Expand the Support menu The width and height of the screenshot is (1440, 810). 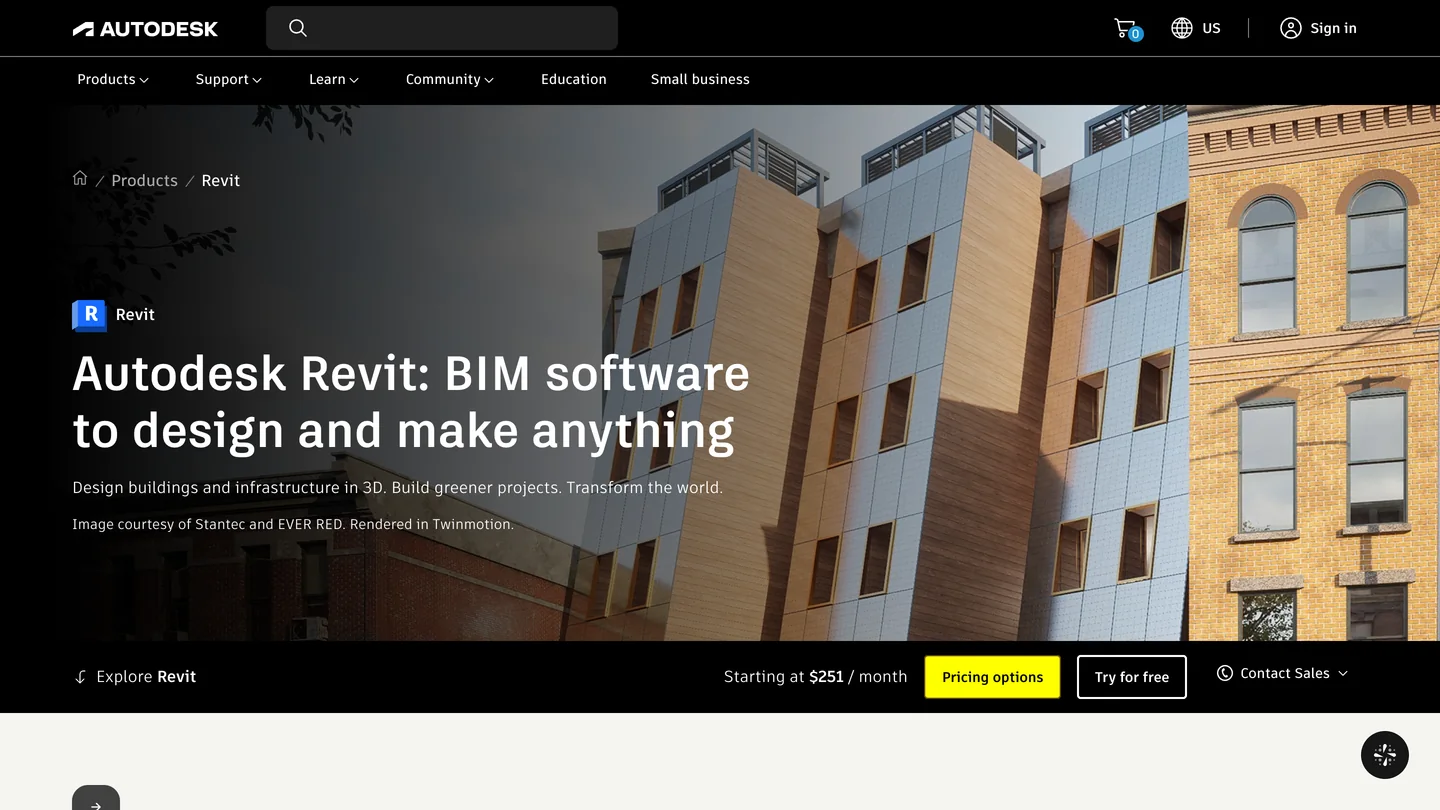pyautogui.click(x=229, y=79)
